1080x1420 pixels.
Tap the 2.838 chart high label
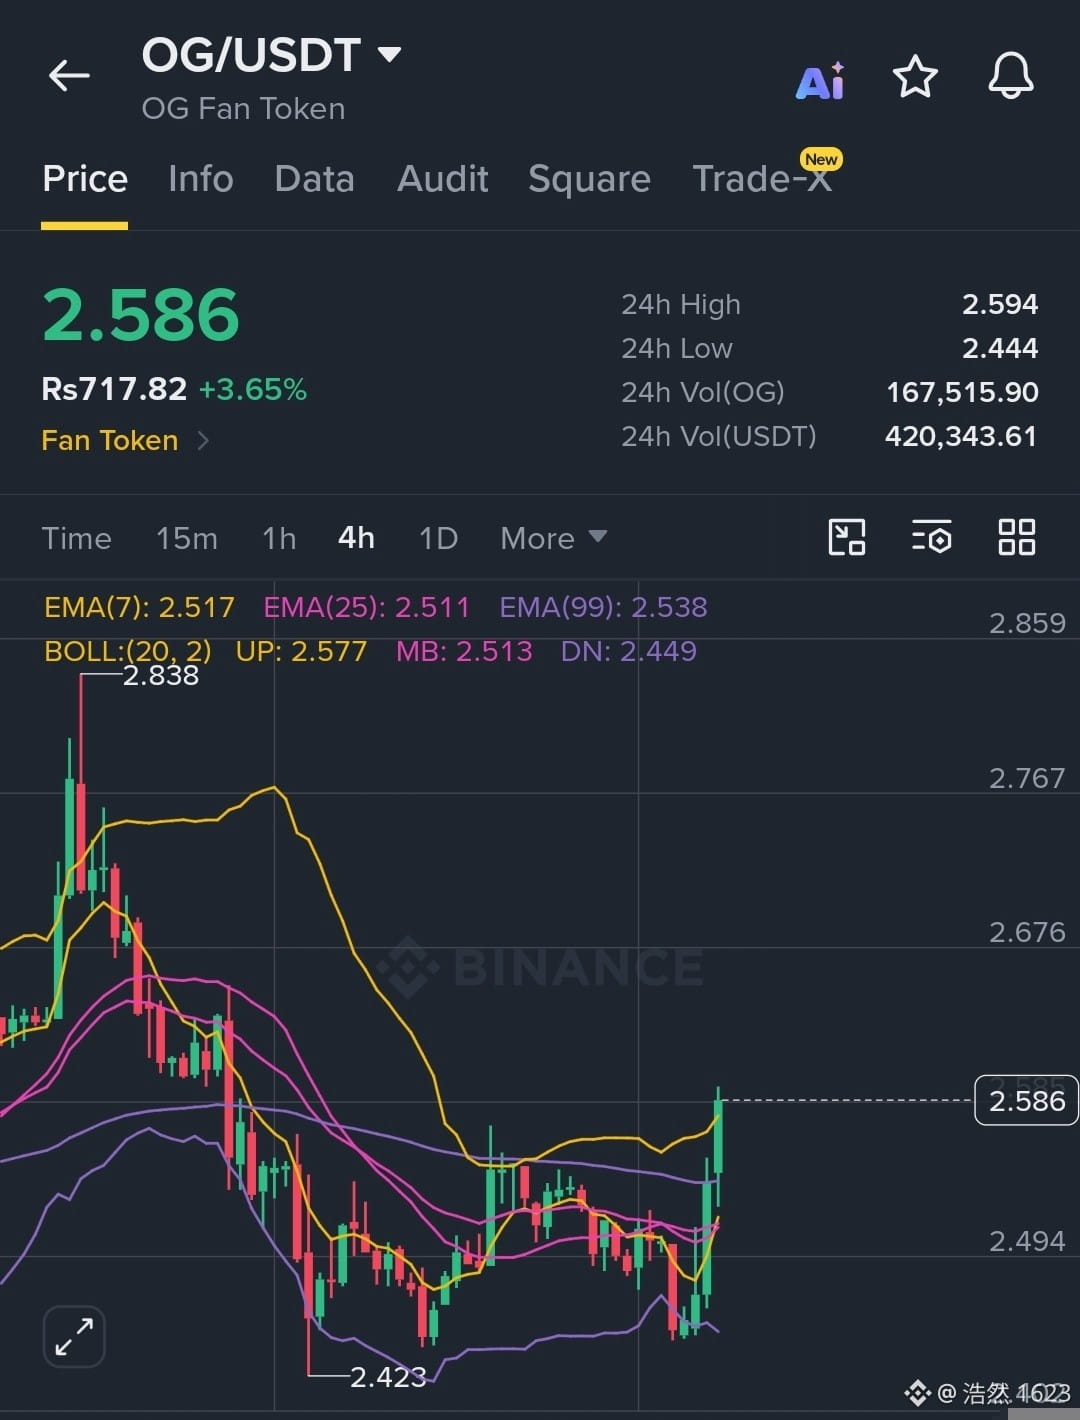tap(161, 676)
